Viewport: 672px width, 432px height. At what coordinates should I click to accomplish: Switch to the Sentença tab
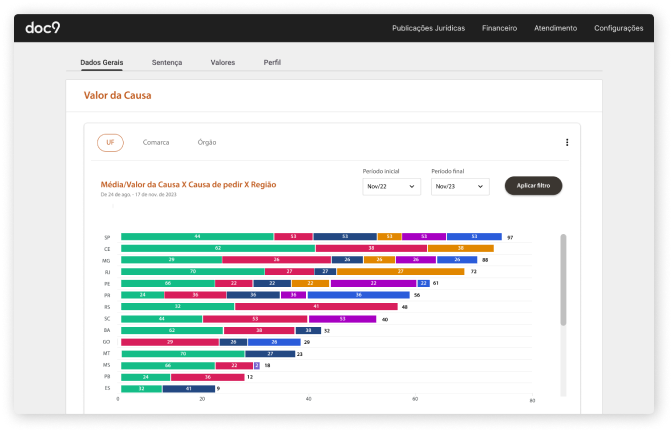point(167,63)
